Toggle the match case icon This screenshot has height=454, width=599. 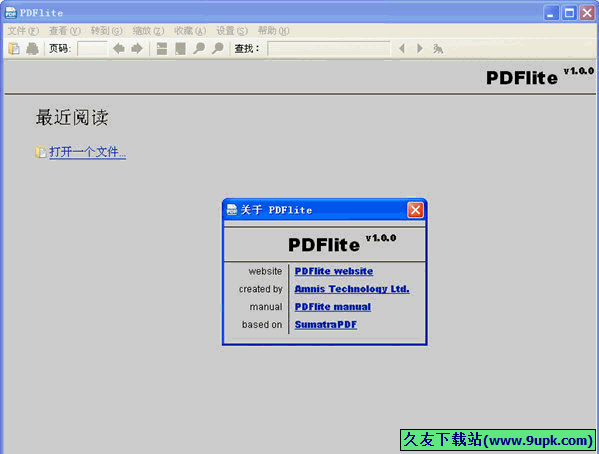tap(438, 49)
